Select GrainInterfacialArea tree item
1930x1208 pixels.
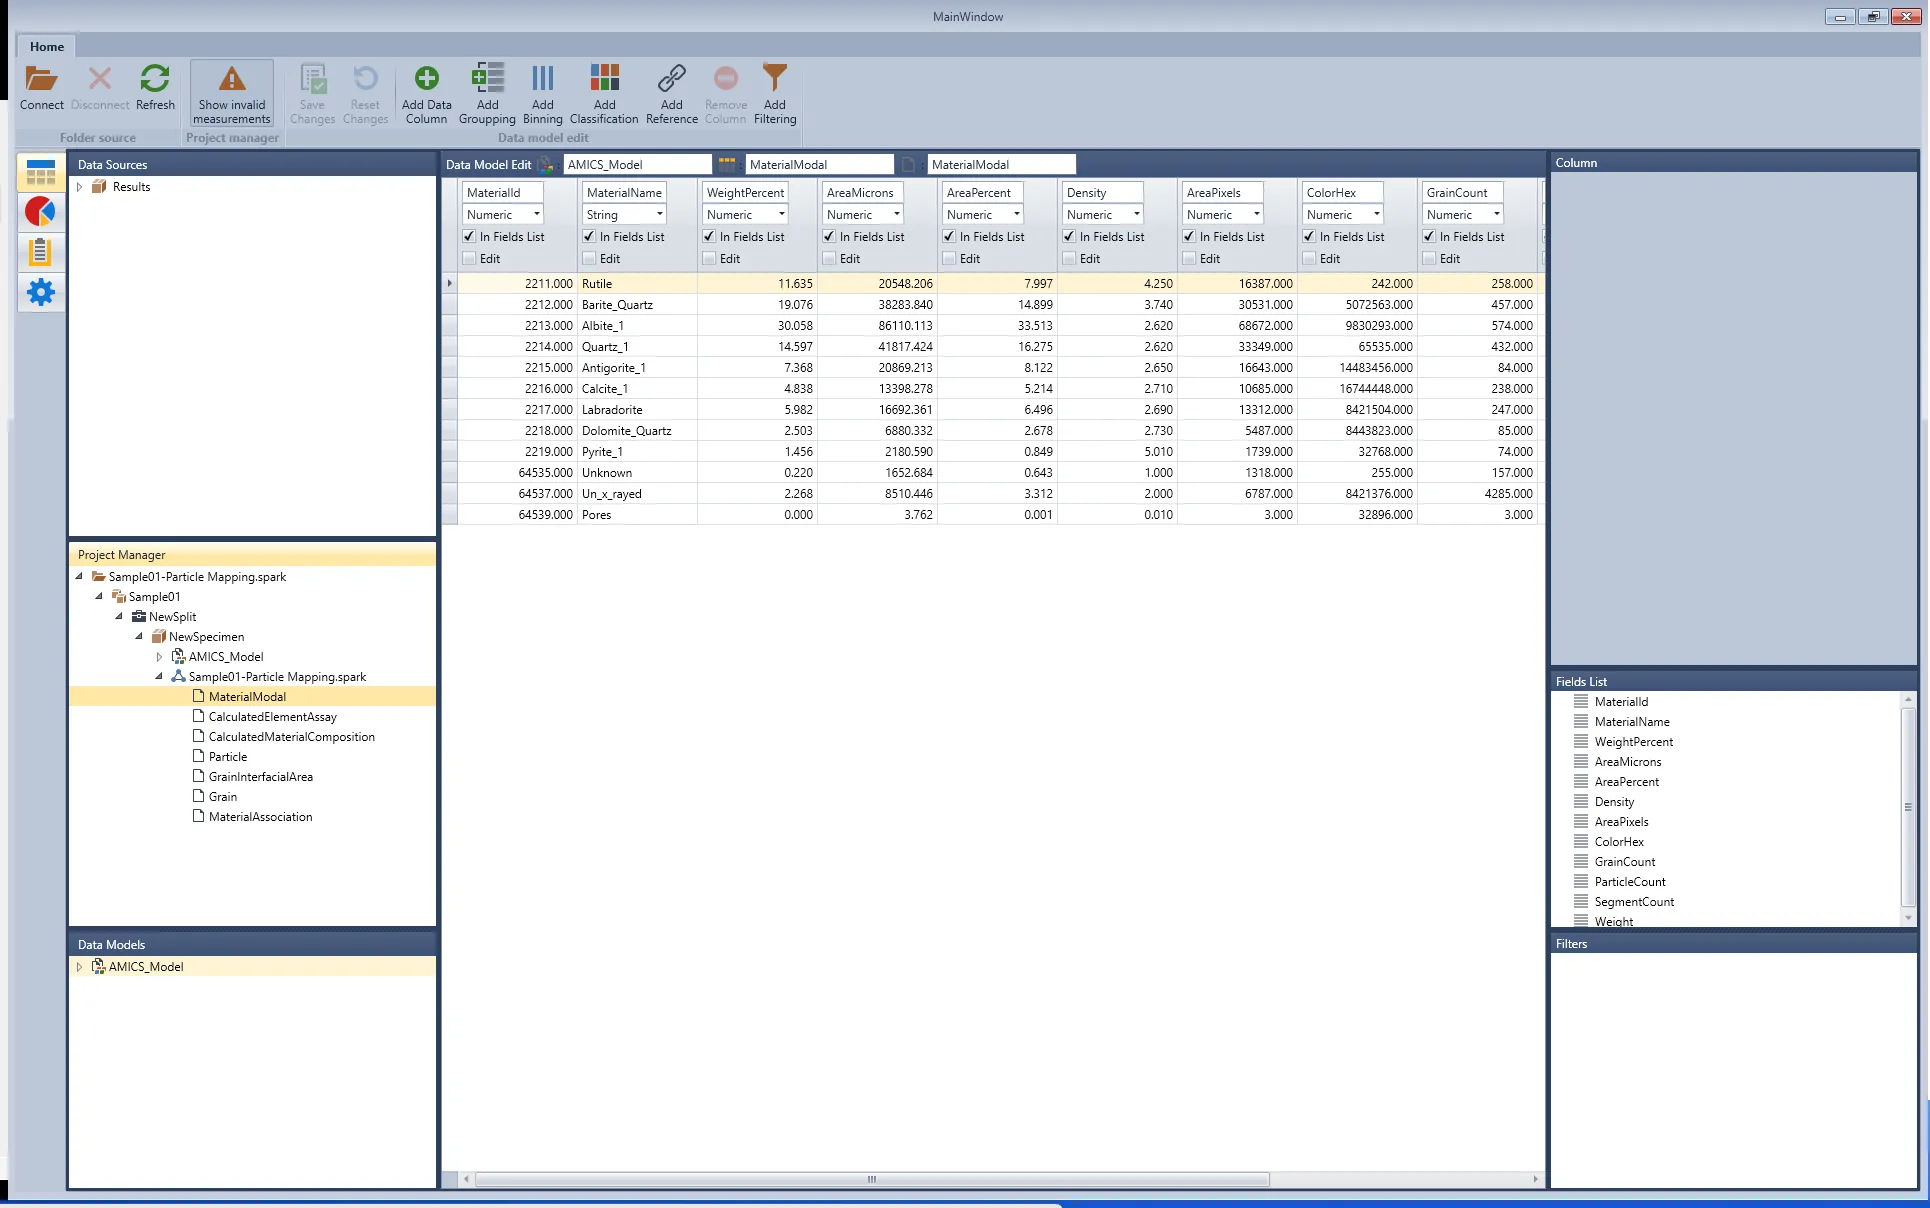(x=260, y=777)
